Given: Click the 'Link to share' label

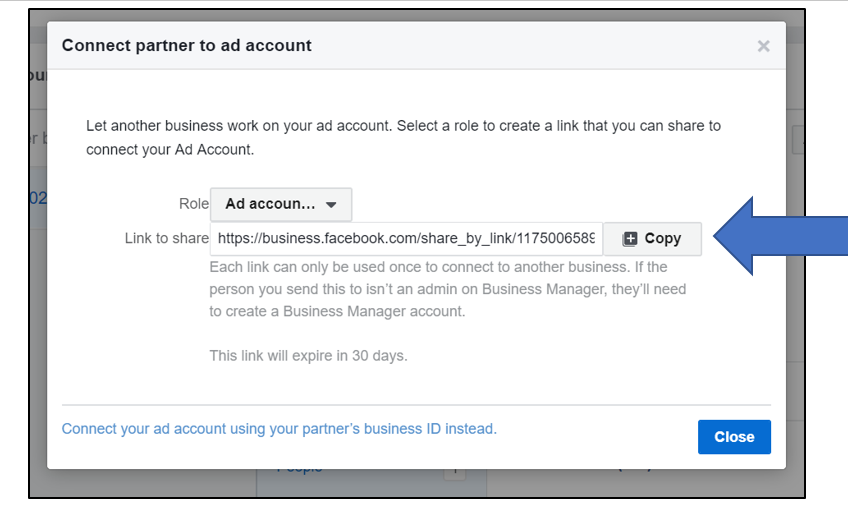Looking at the screenshot, I should 166,239.
